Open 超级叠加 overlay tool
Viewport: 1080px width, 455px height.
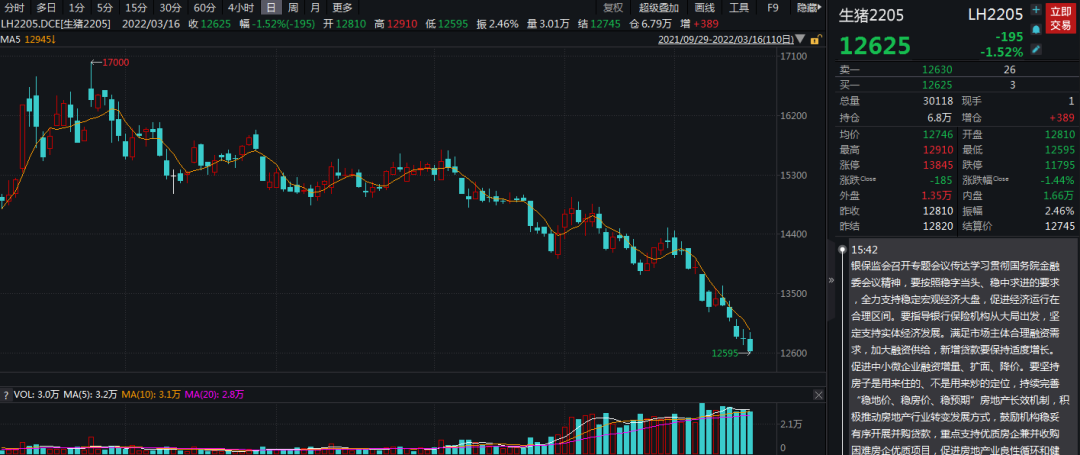point(658,8)
